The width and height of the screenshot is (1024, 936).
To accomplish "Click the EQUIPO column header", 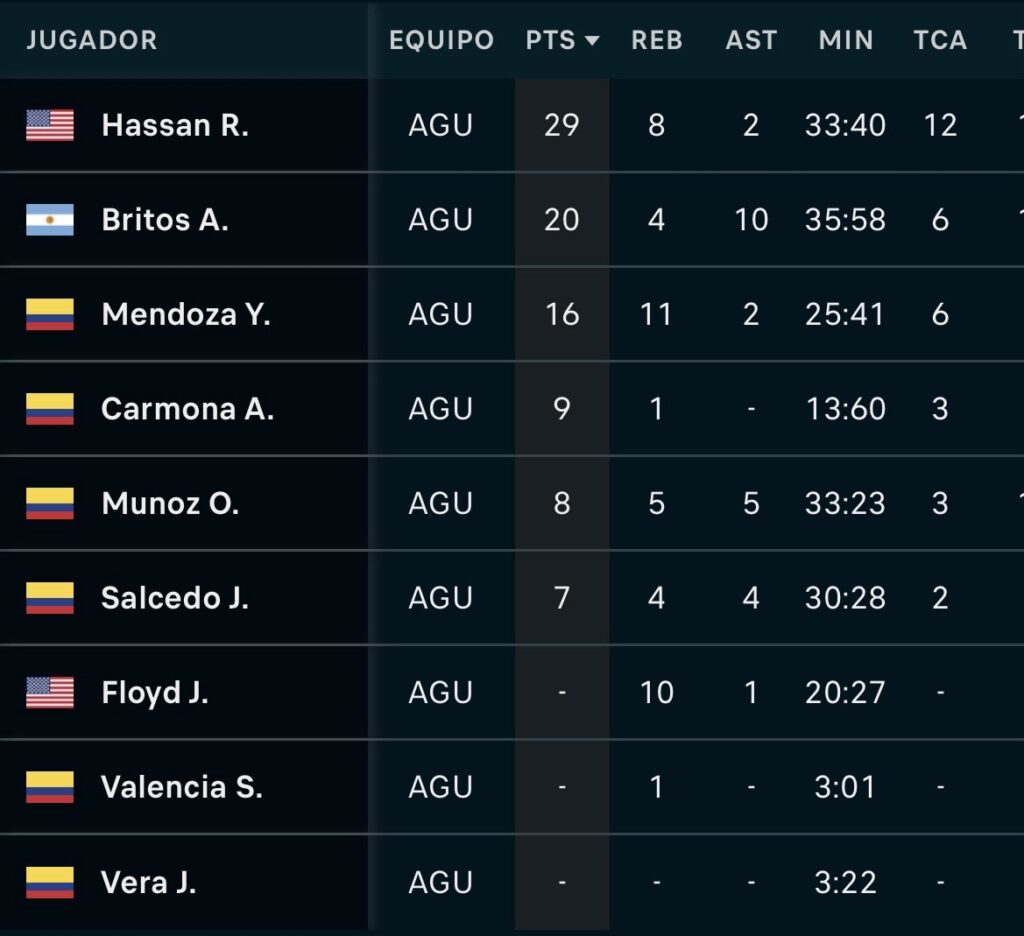I will tap(441, 41).
